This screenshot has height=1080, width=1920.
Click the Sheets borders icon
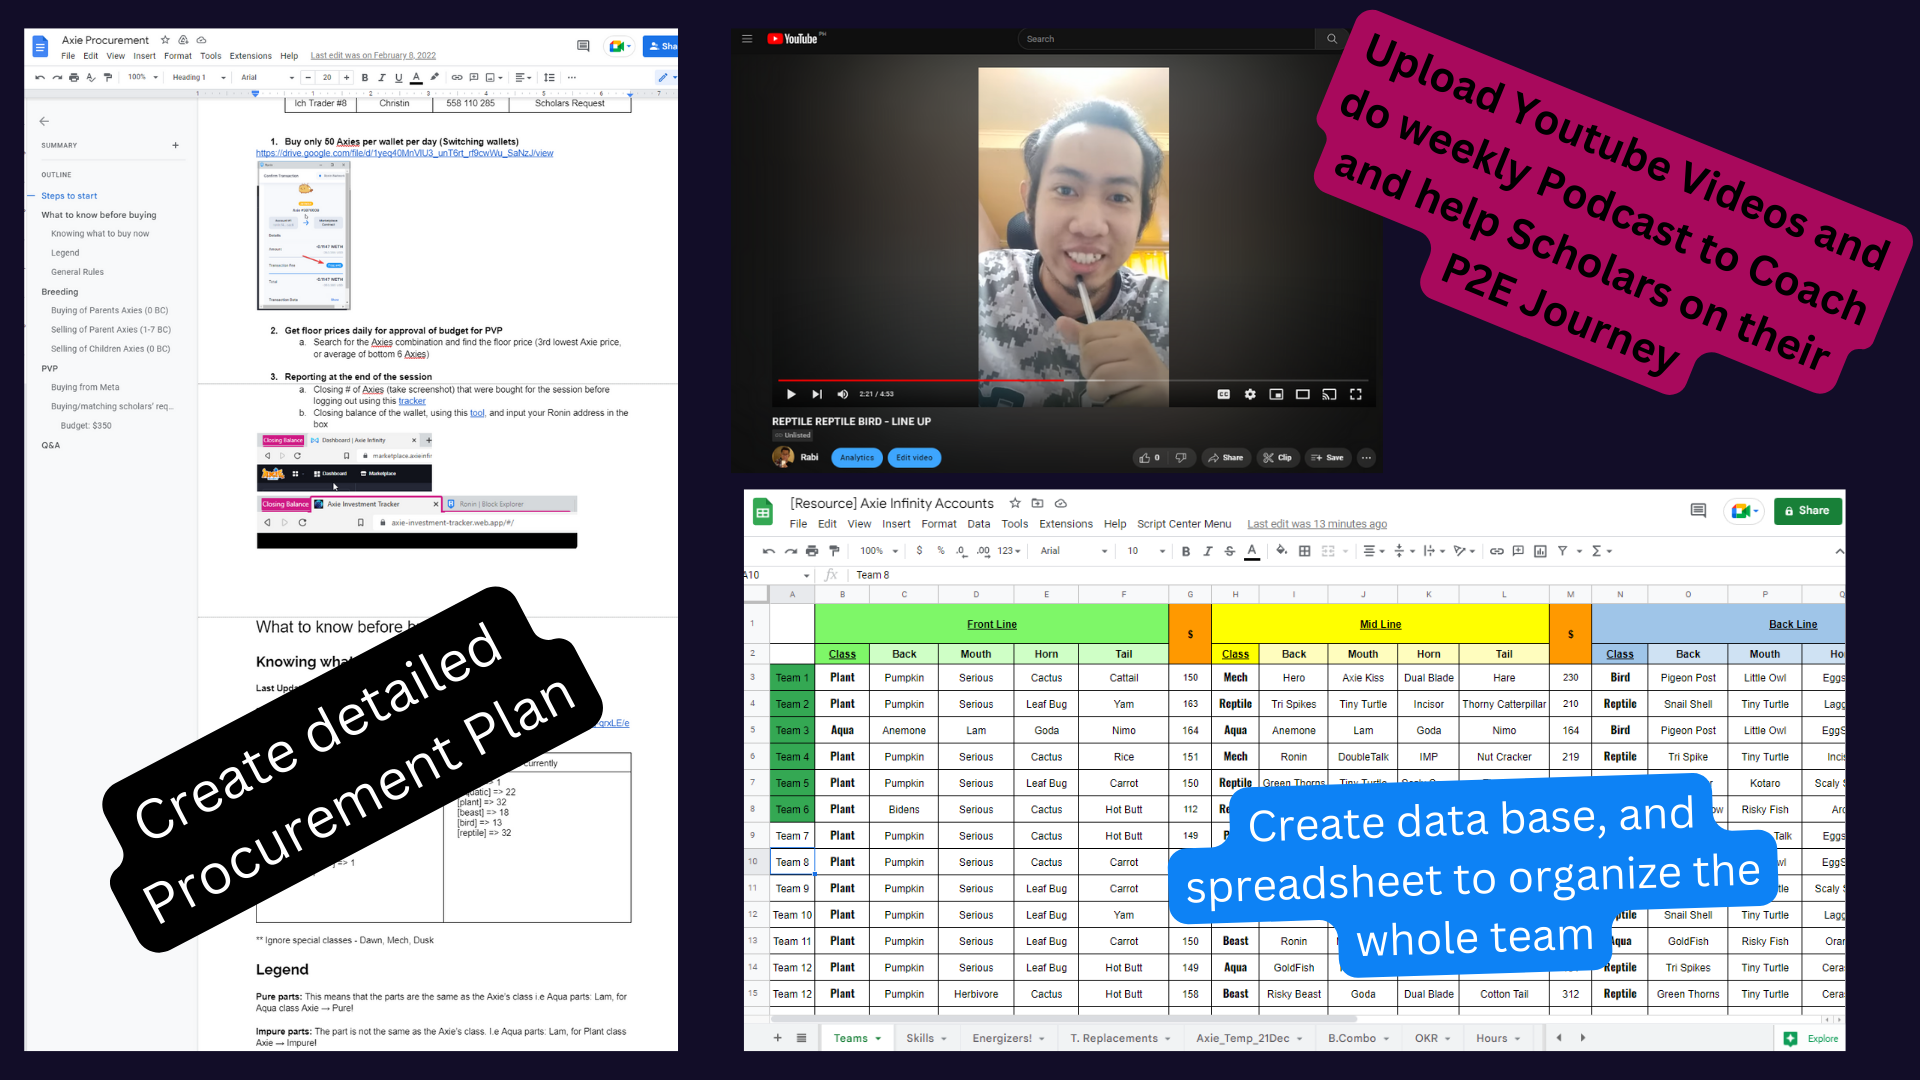coord(1304,551)
